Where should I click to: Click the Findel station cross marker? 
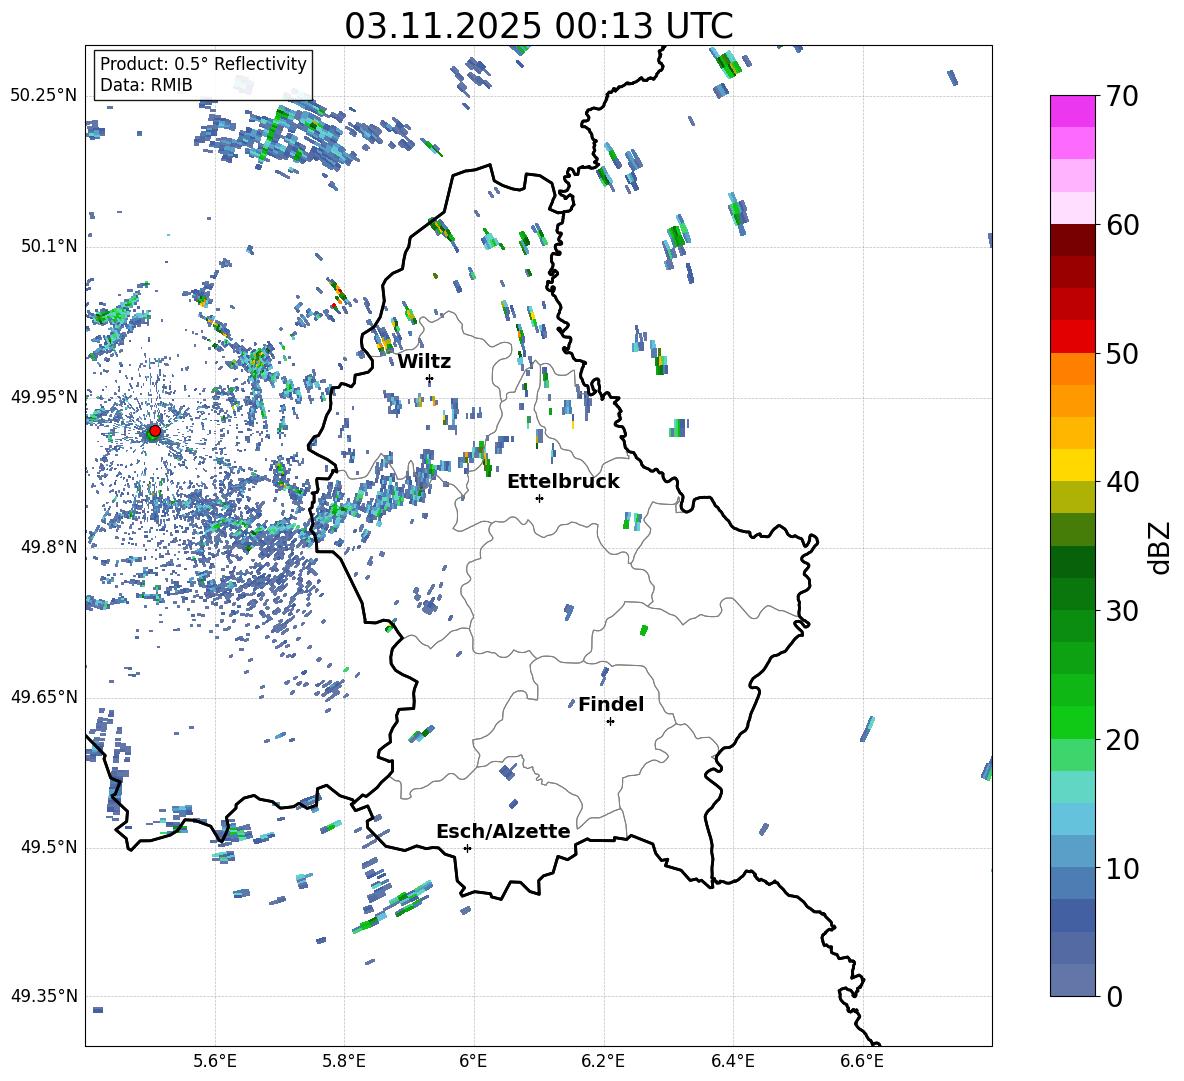pyautogui.click(x=610, y=721)
